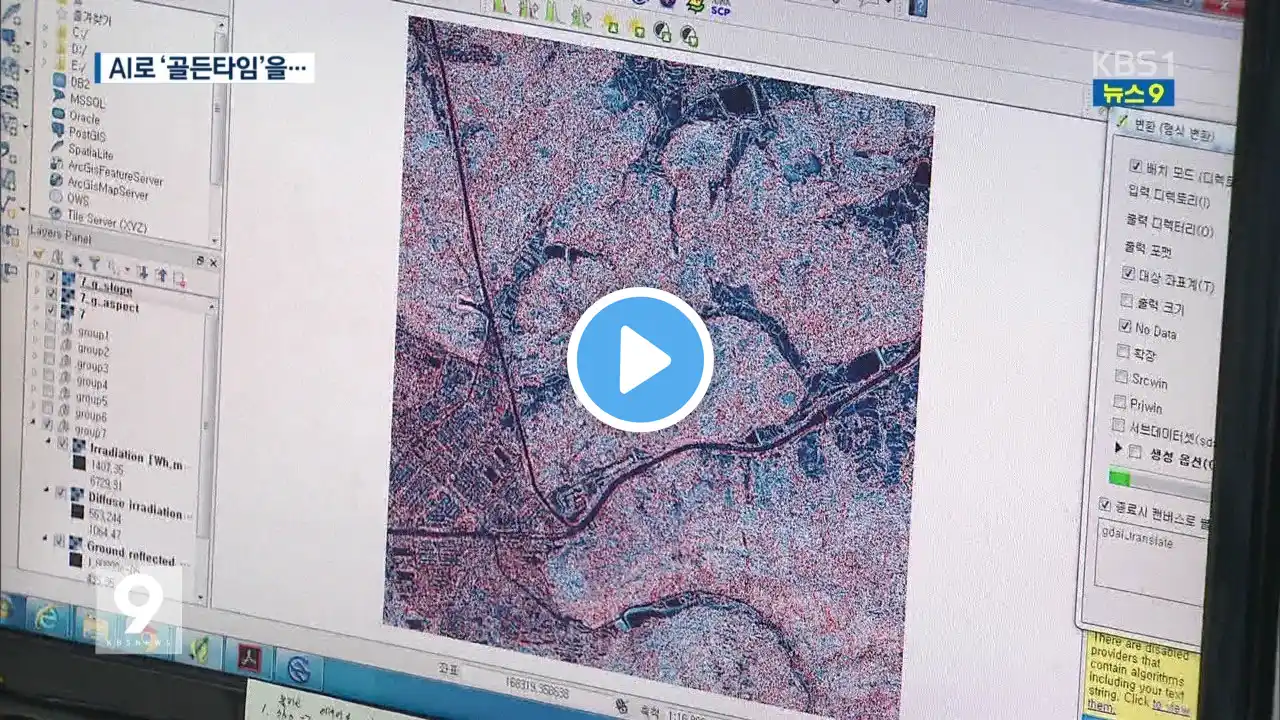Toggle the Irradiation layer checkbox
The image size is (1280, 720).
[62, 443]
